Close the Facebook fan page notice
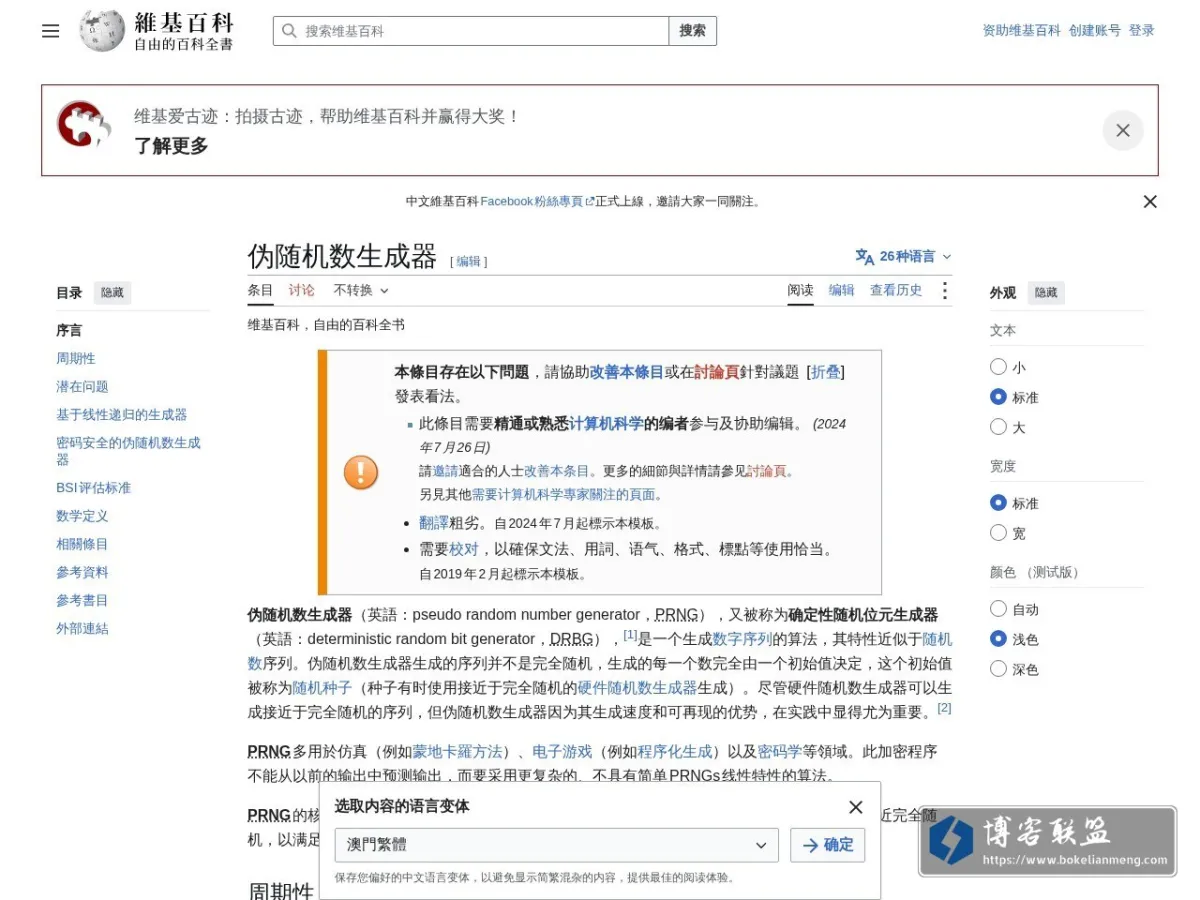1200x900 pixels. (1150, 202)
